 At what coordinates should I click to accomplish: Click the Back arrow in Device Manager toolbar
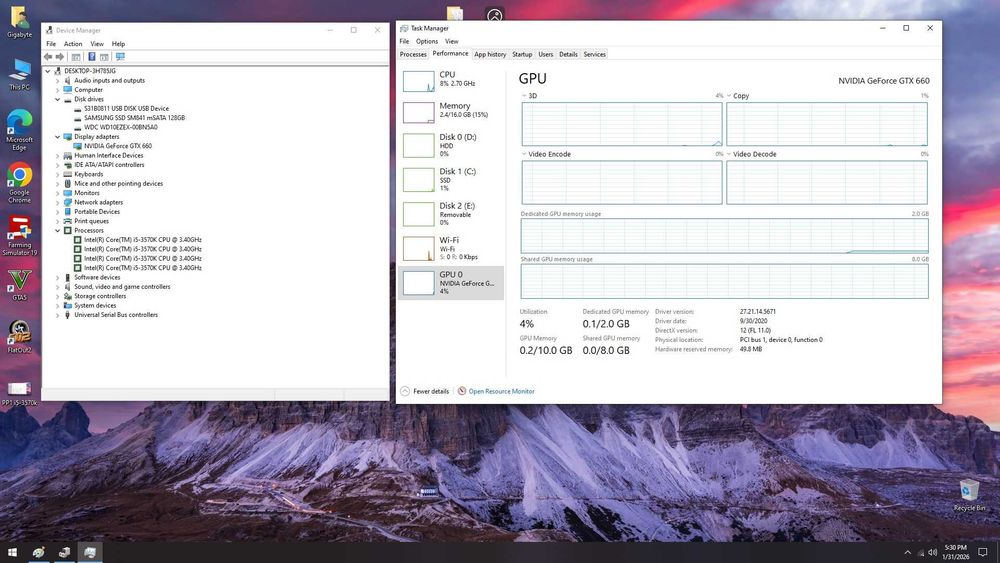point(48,57)
